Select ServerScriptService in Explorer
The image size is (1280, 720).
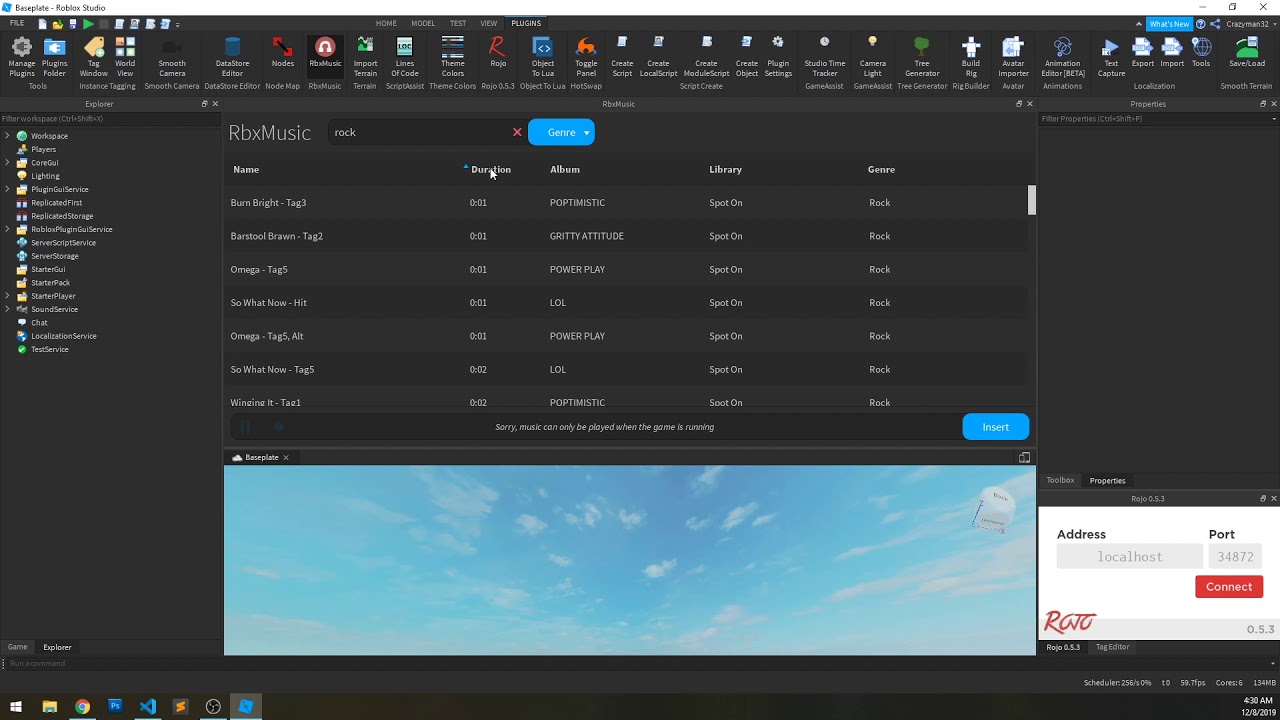[x=63, y=242]
